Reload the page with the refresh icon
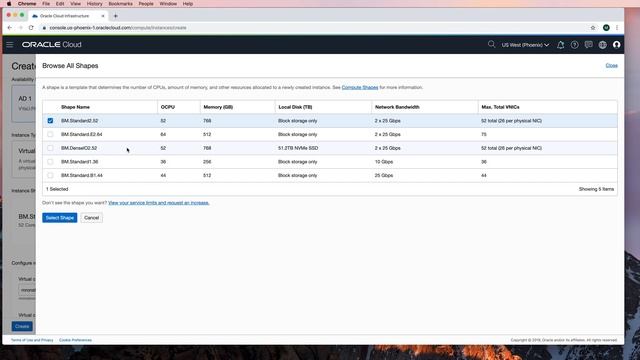 click(x=31, y=28)
